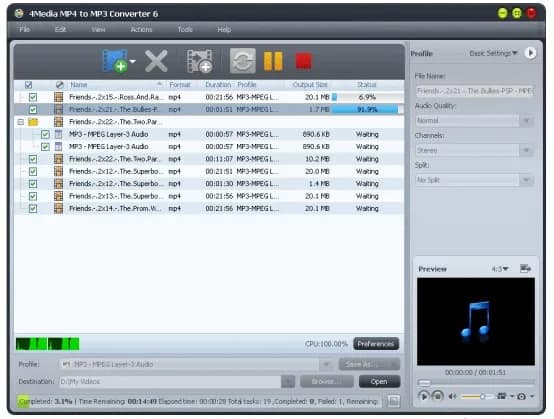Click the log icon in status bar
This screenshot has width=554, height=419.
click(x=393, y=401)
